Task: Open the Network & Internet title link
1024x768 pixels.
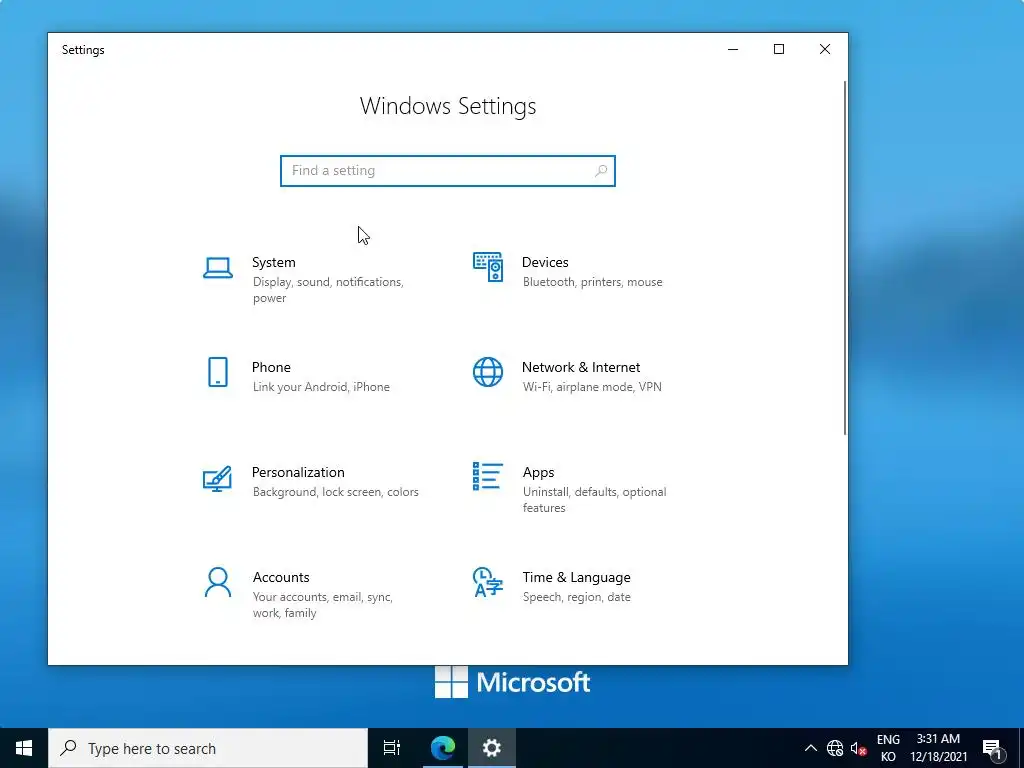Action: coord(581,368)
